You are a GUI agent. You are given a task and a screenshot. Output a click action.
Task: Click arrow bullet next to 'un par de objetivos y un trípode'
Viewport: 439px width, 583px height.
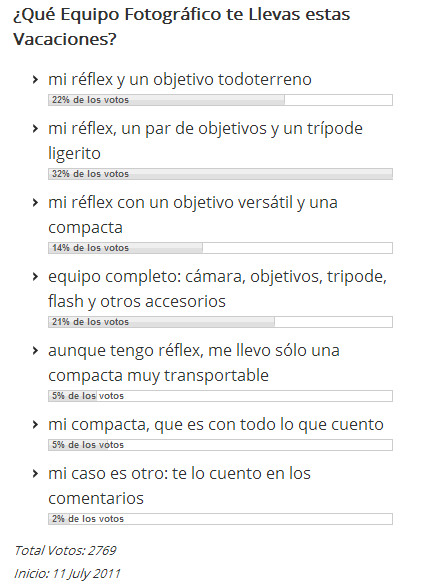(35, 129)
